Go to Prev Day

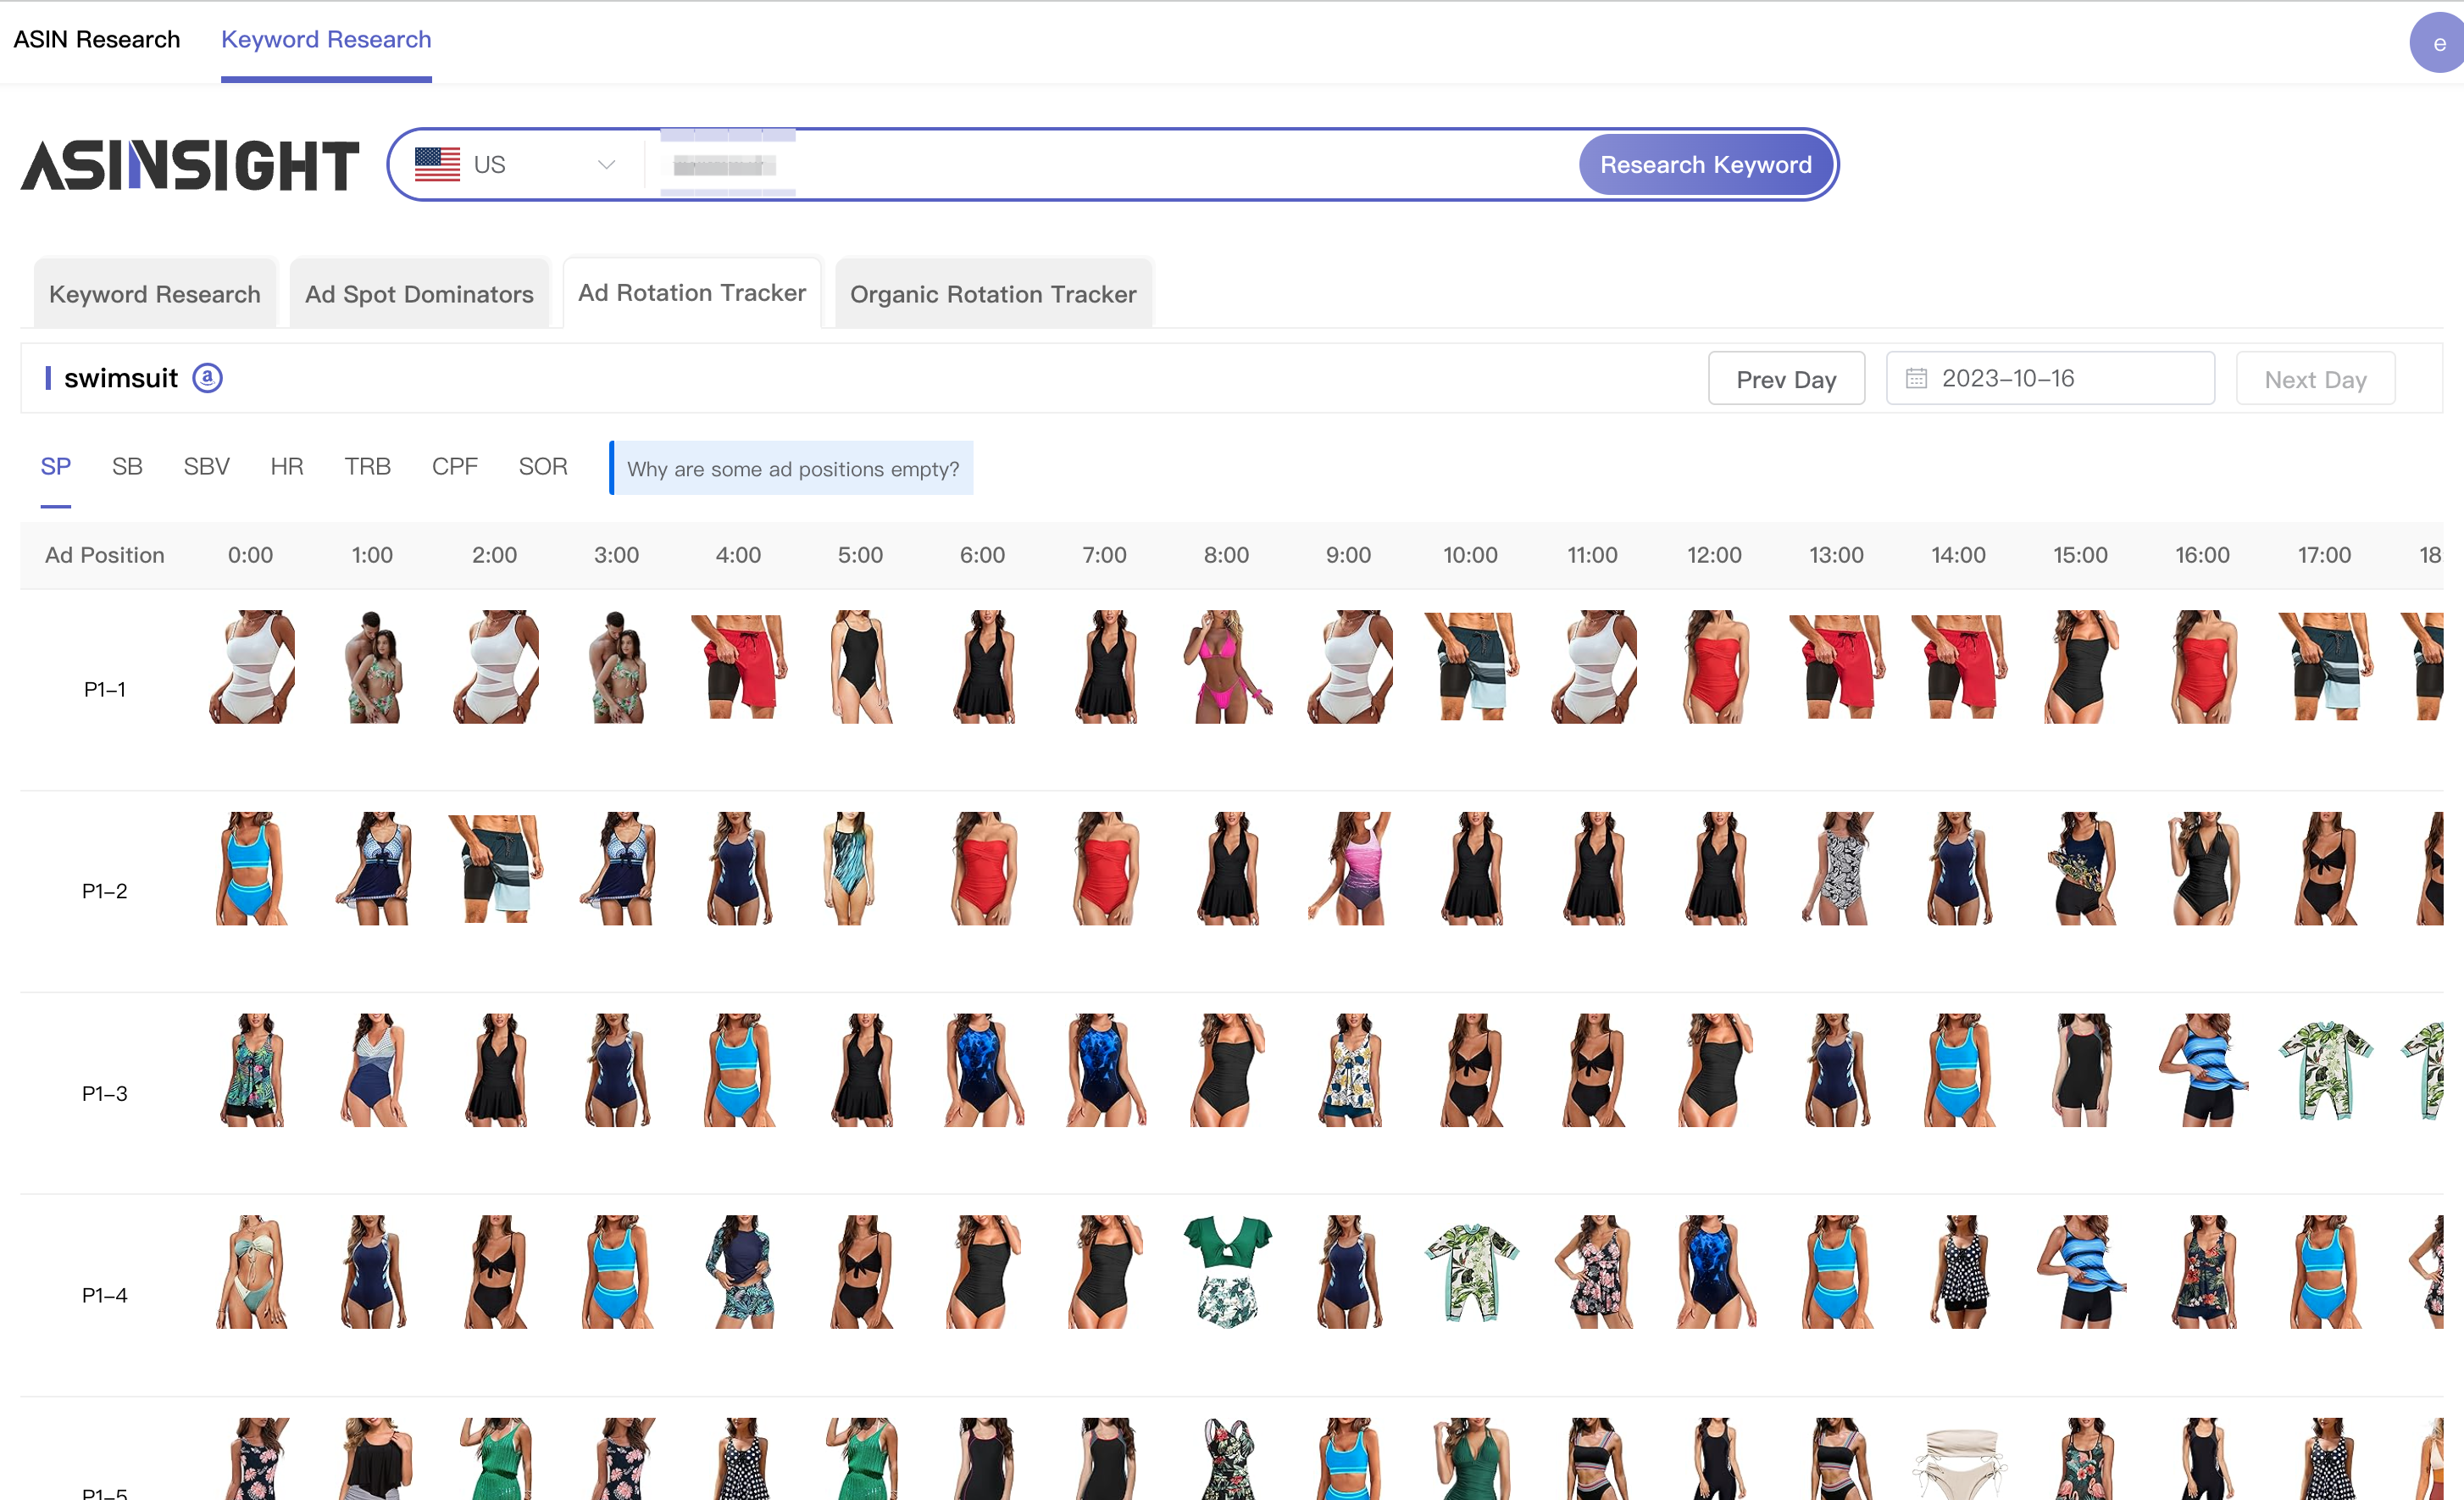pos(1786,379)
